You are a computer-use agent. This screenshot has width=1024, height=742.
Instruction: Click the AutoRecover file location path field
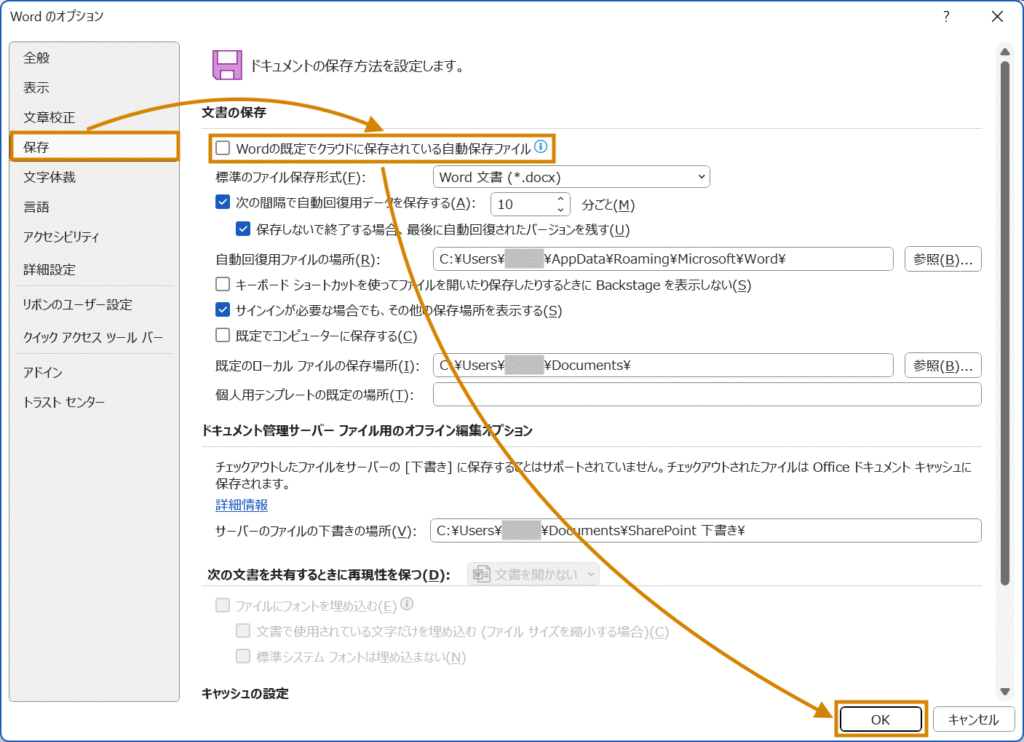pyautogui.click(x=663, y=259)
